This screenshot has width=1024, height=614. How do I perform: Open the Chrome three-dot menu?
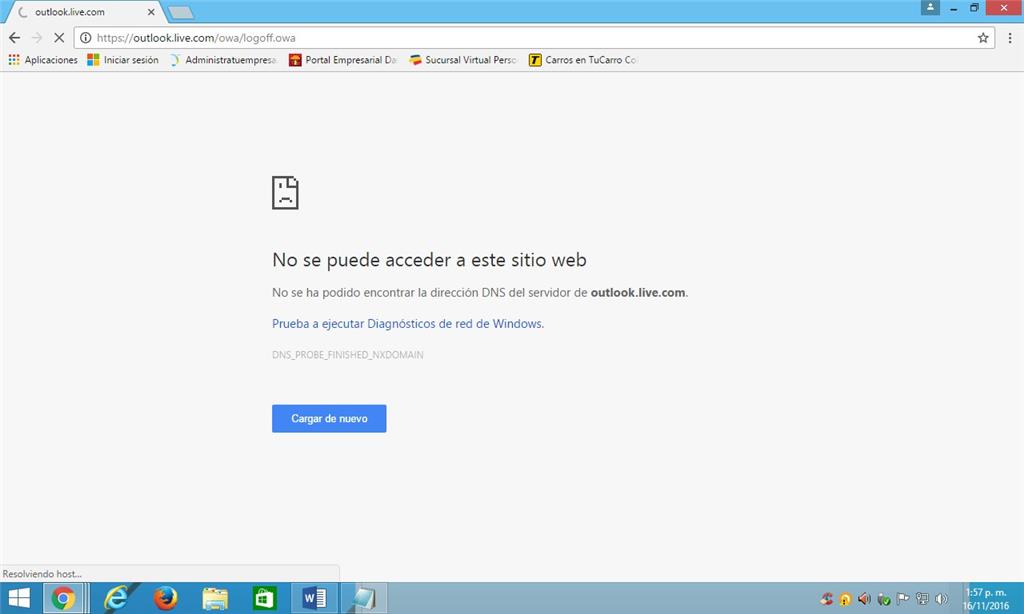tap(1010, 38)
